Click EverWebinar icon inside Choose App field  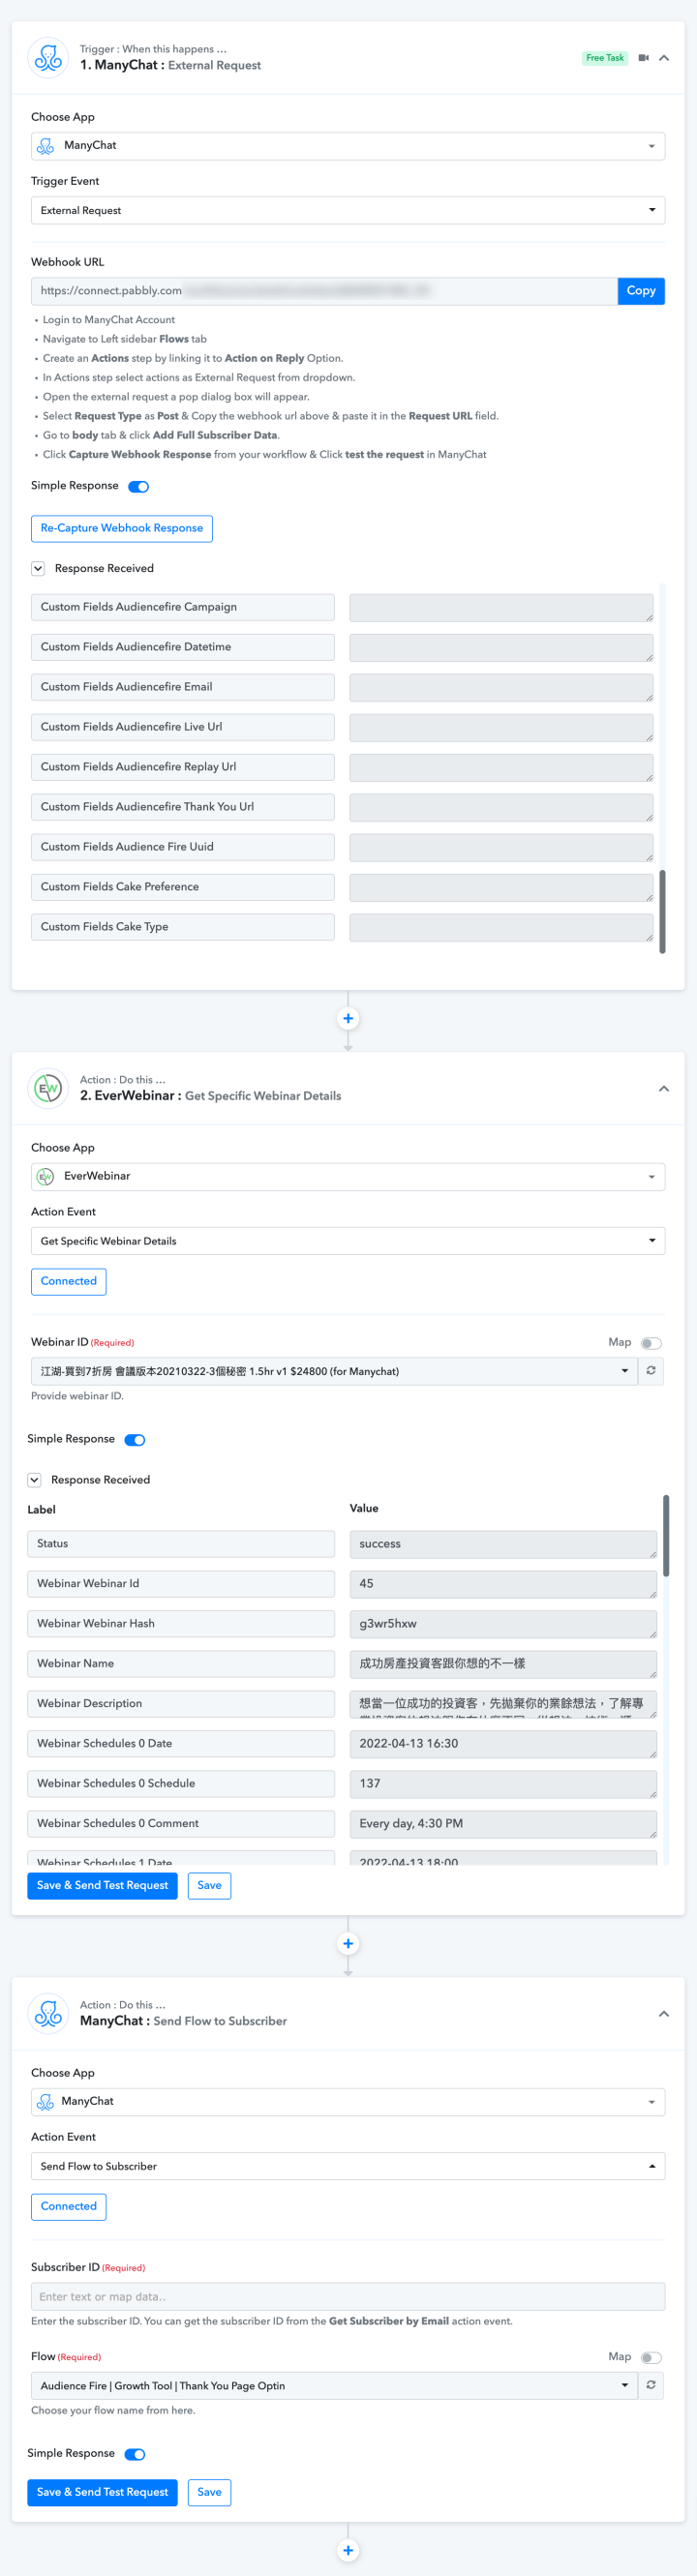coord(46,1176)
